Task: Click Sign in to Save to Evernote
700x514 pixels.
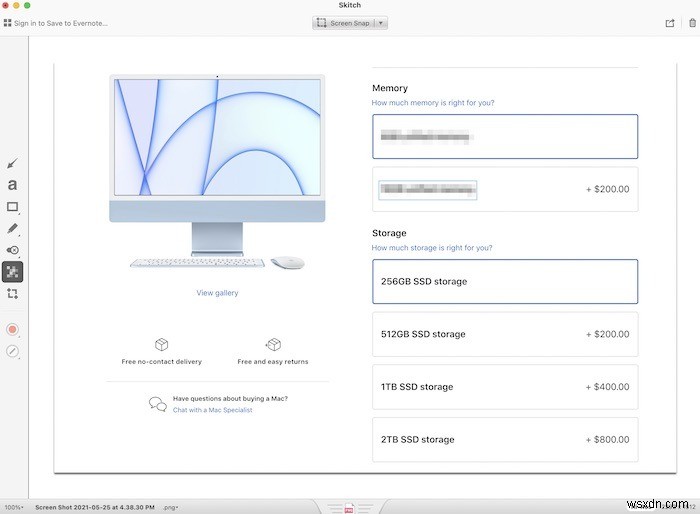Action: (x=61, y=23)
